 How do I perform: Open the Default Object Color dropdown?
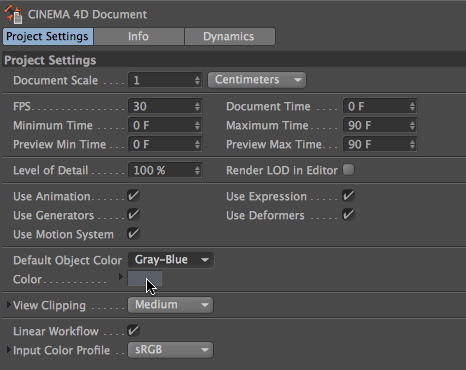171,260
